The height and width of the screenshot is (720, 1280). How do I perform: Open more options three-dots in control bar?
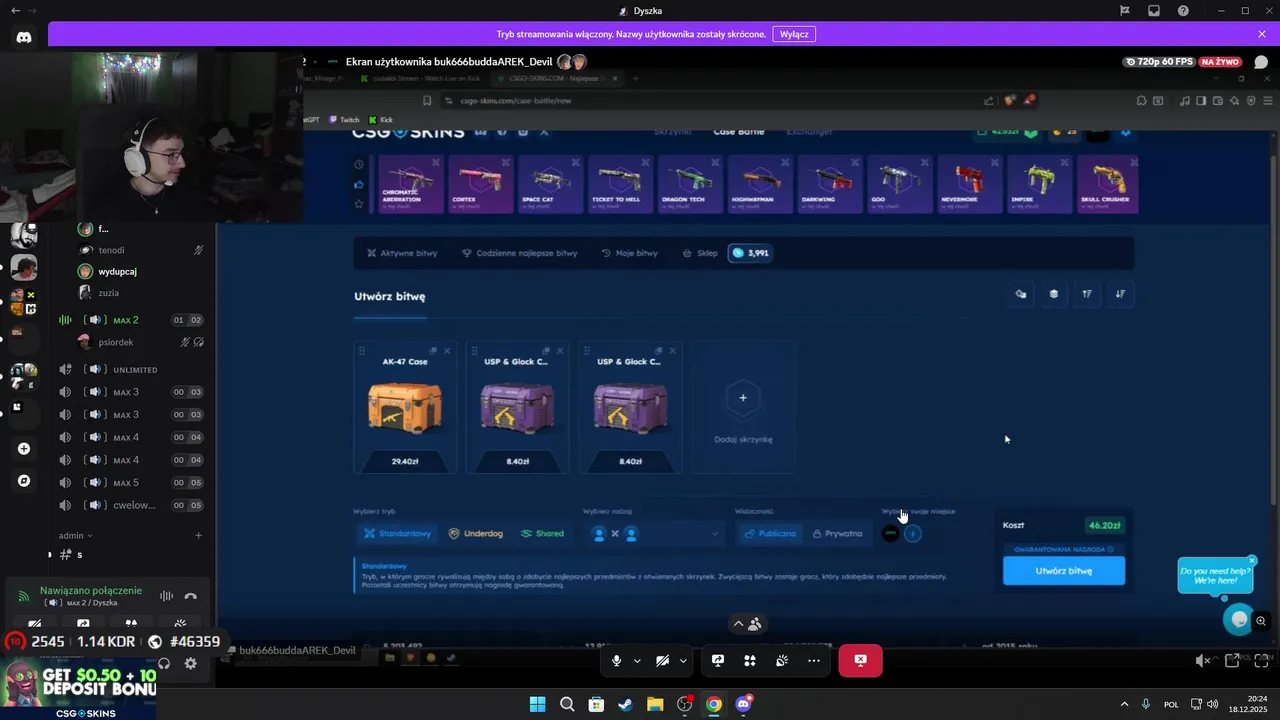pos(814,661)
